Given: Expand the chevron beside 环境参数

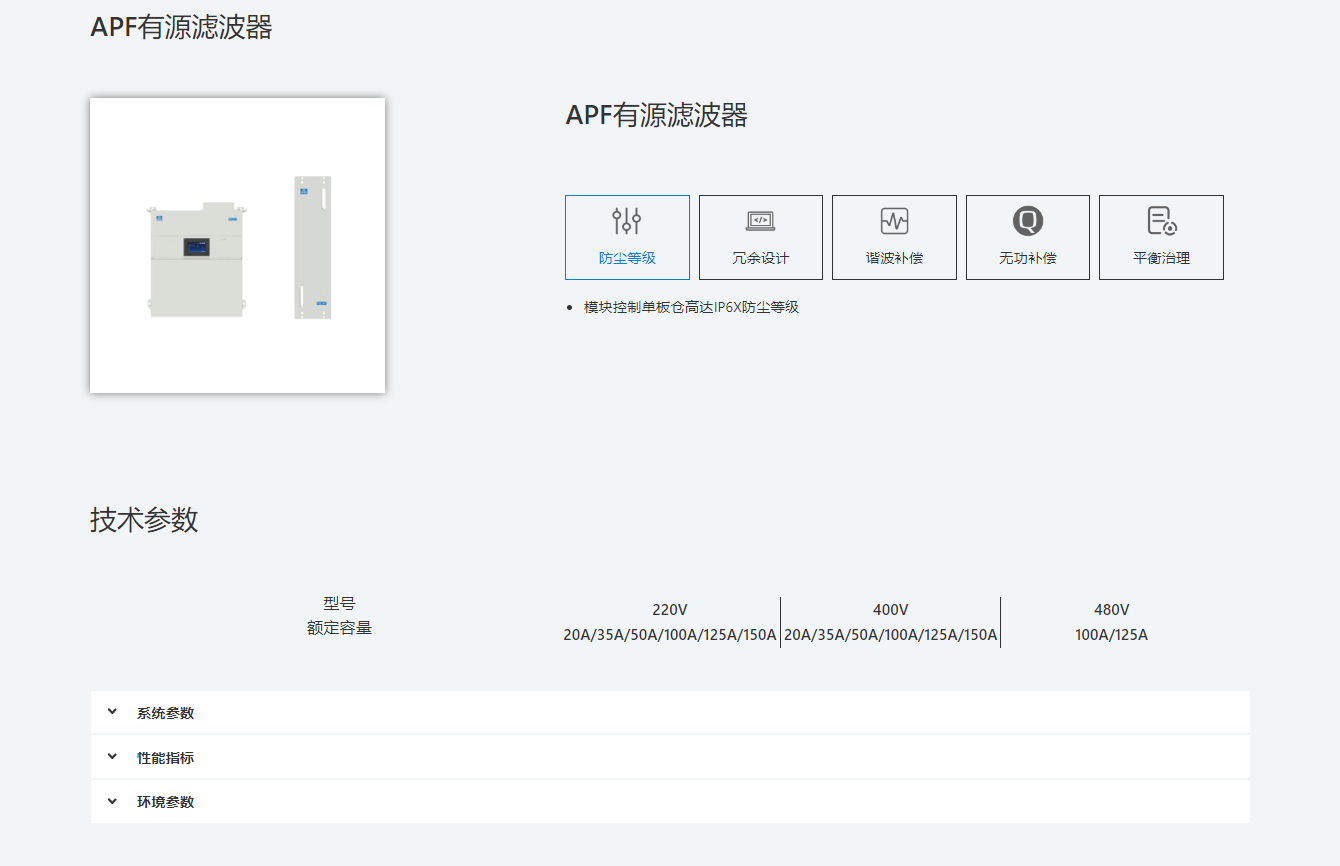Looking at the screenshot, I should (x=112, y=801).
